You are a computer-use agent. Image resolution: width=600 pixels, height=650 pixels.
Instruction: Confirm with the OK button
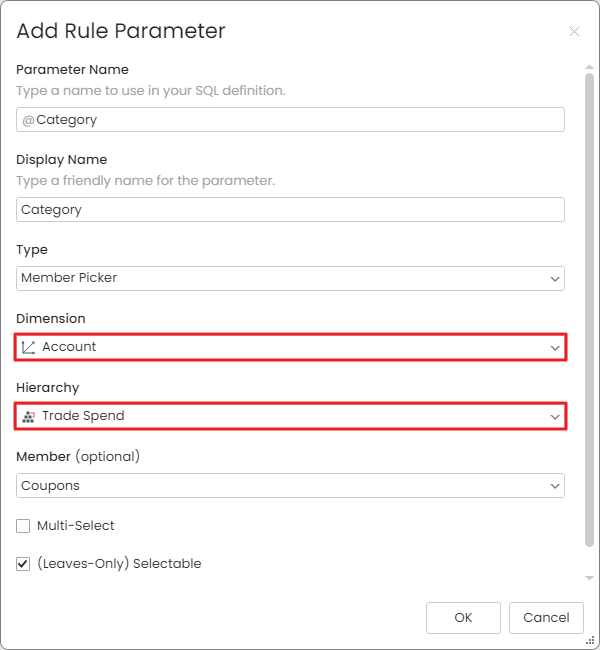pos(463,618)
